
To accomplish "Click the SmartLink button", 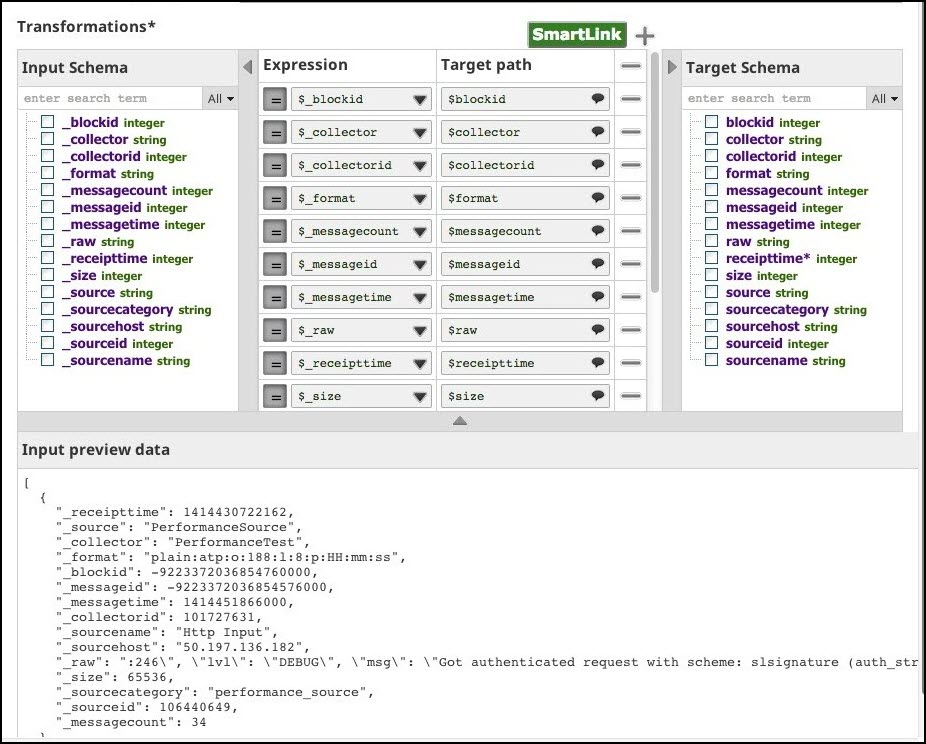I will pos(577,33).
